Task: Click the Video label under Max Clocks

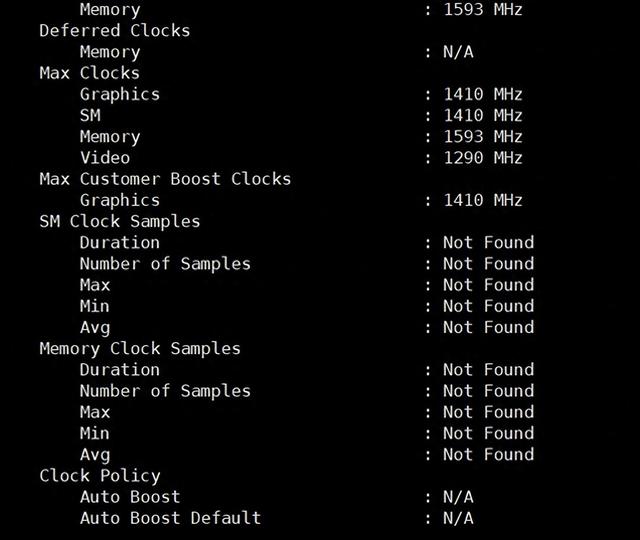Action: coord(105,158)
